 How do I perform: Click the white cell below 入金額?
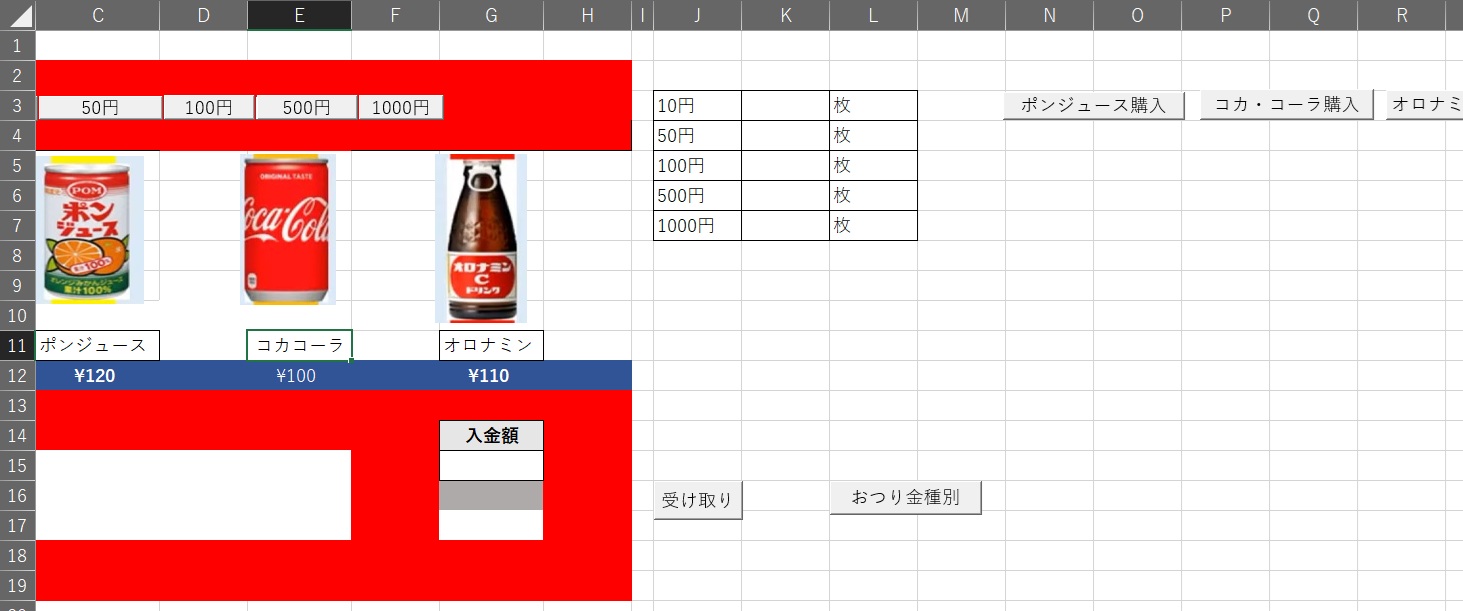tap(491, 465)
